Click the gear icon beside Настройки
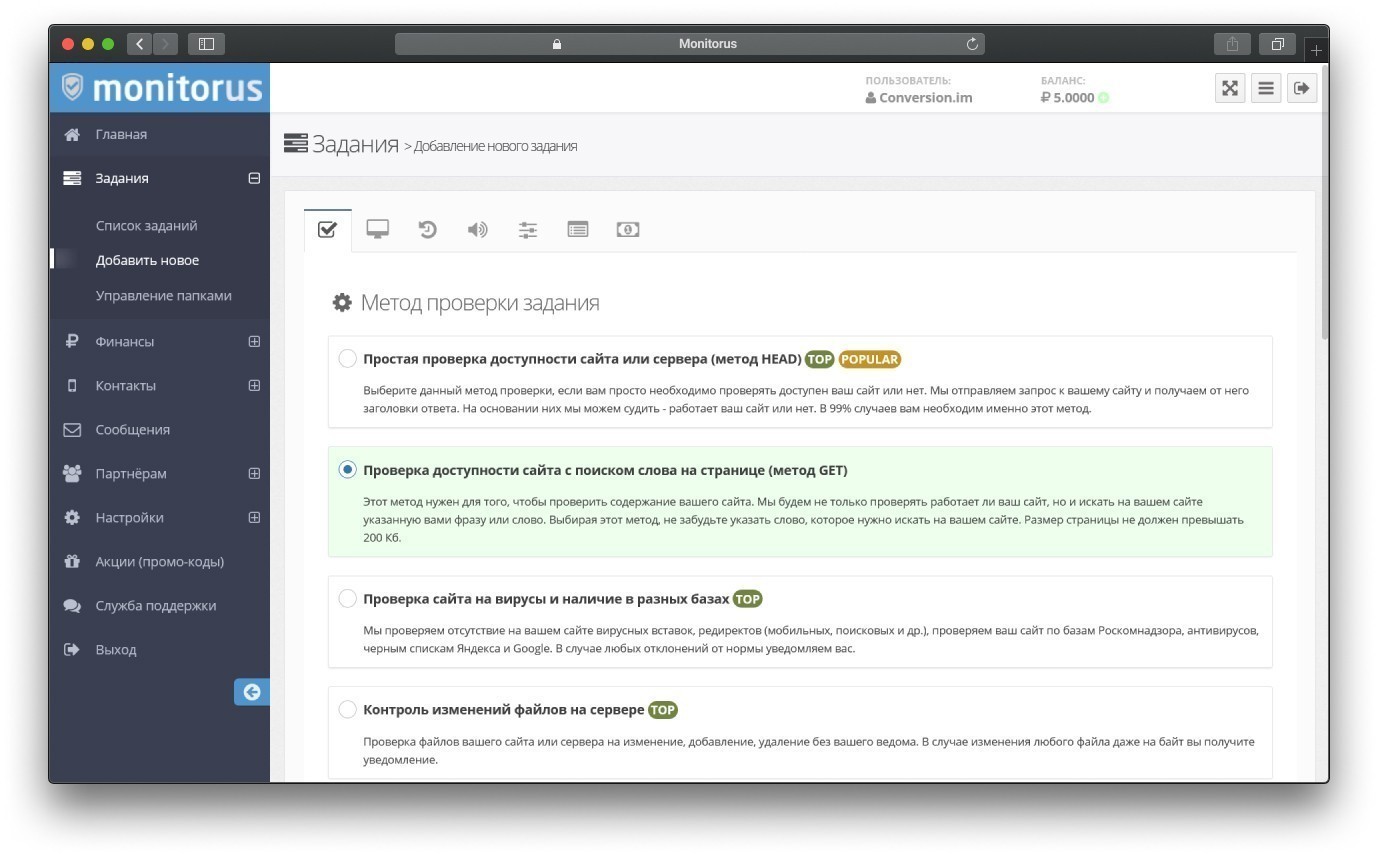Viewport: 1378px width, 856px height. [72, 517]
